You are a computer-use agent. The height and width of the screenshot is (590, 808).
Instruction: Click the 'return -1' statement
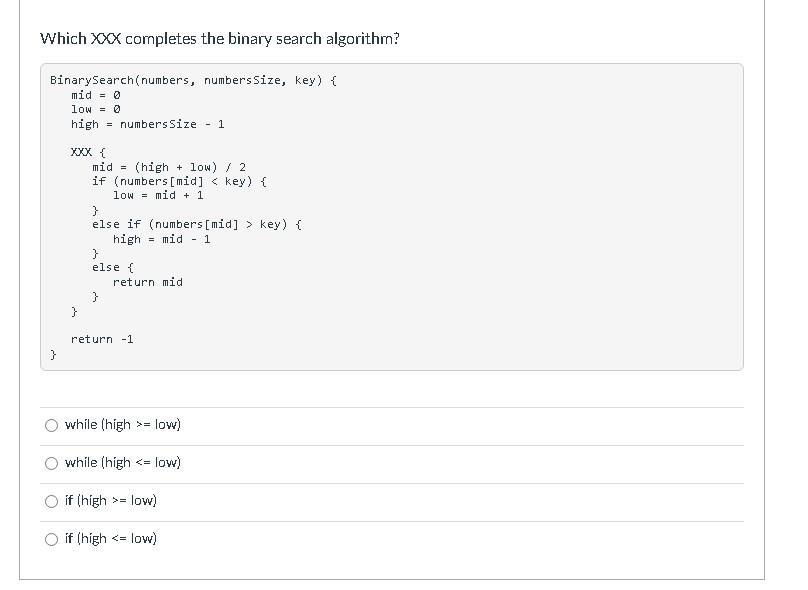[x=102, y=339]
